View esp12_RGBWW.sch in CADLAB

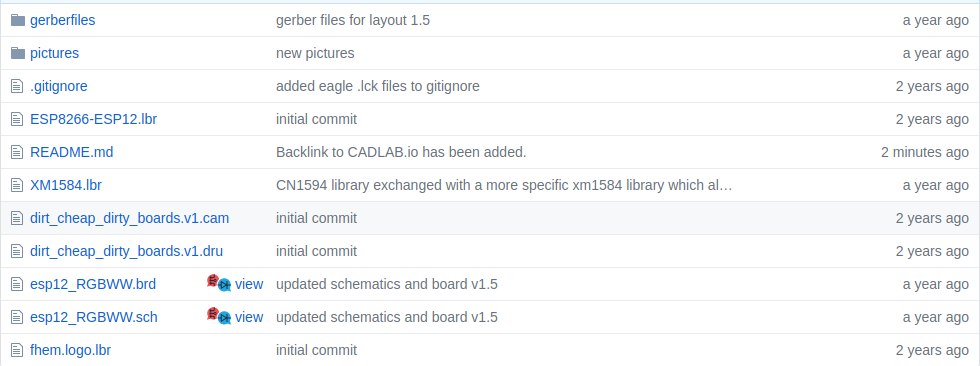[x=249, y=317]
